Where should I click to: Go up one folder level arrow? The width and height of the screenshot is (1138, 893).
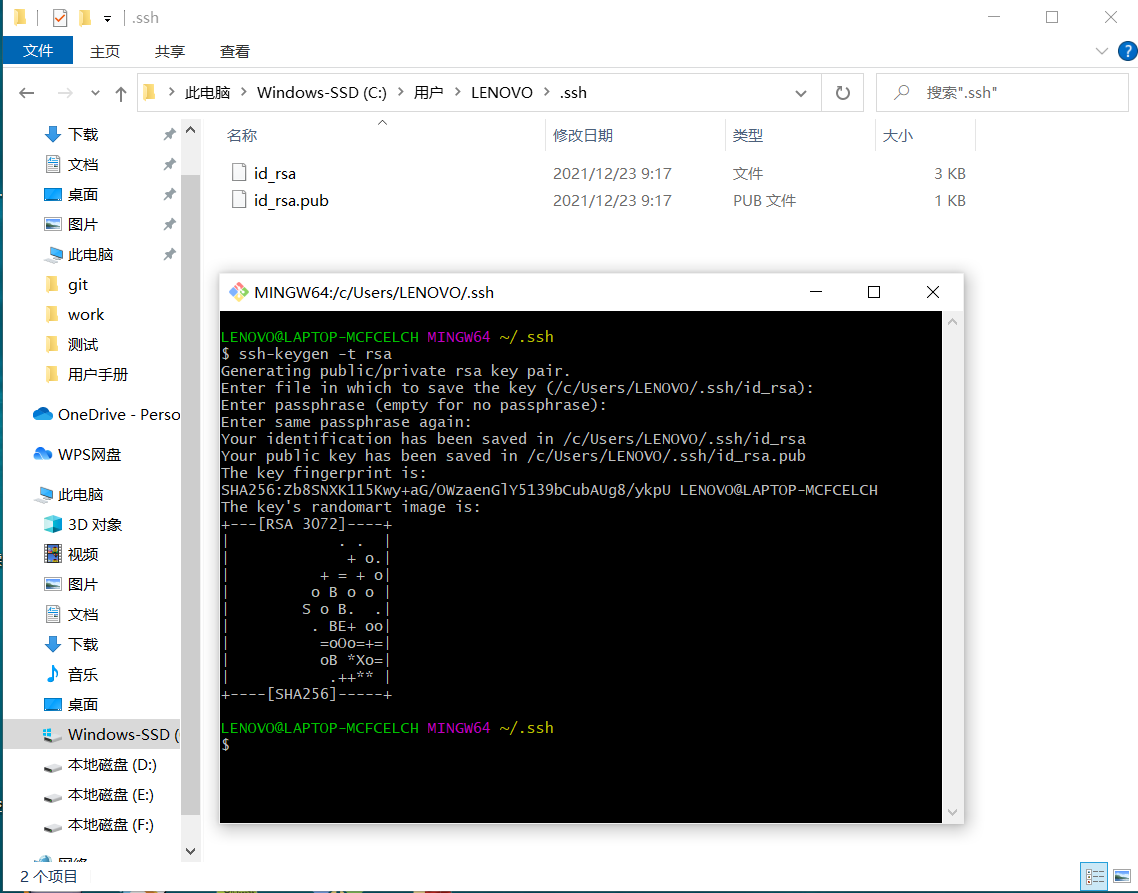(x=120, y=93)
